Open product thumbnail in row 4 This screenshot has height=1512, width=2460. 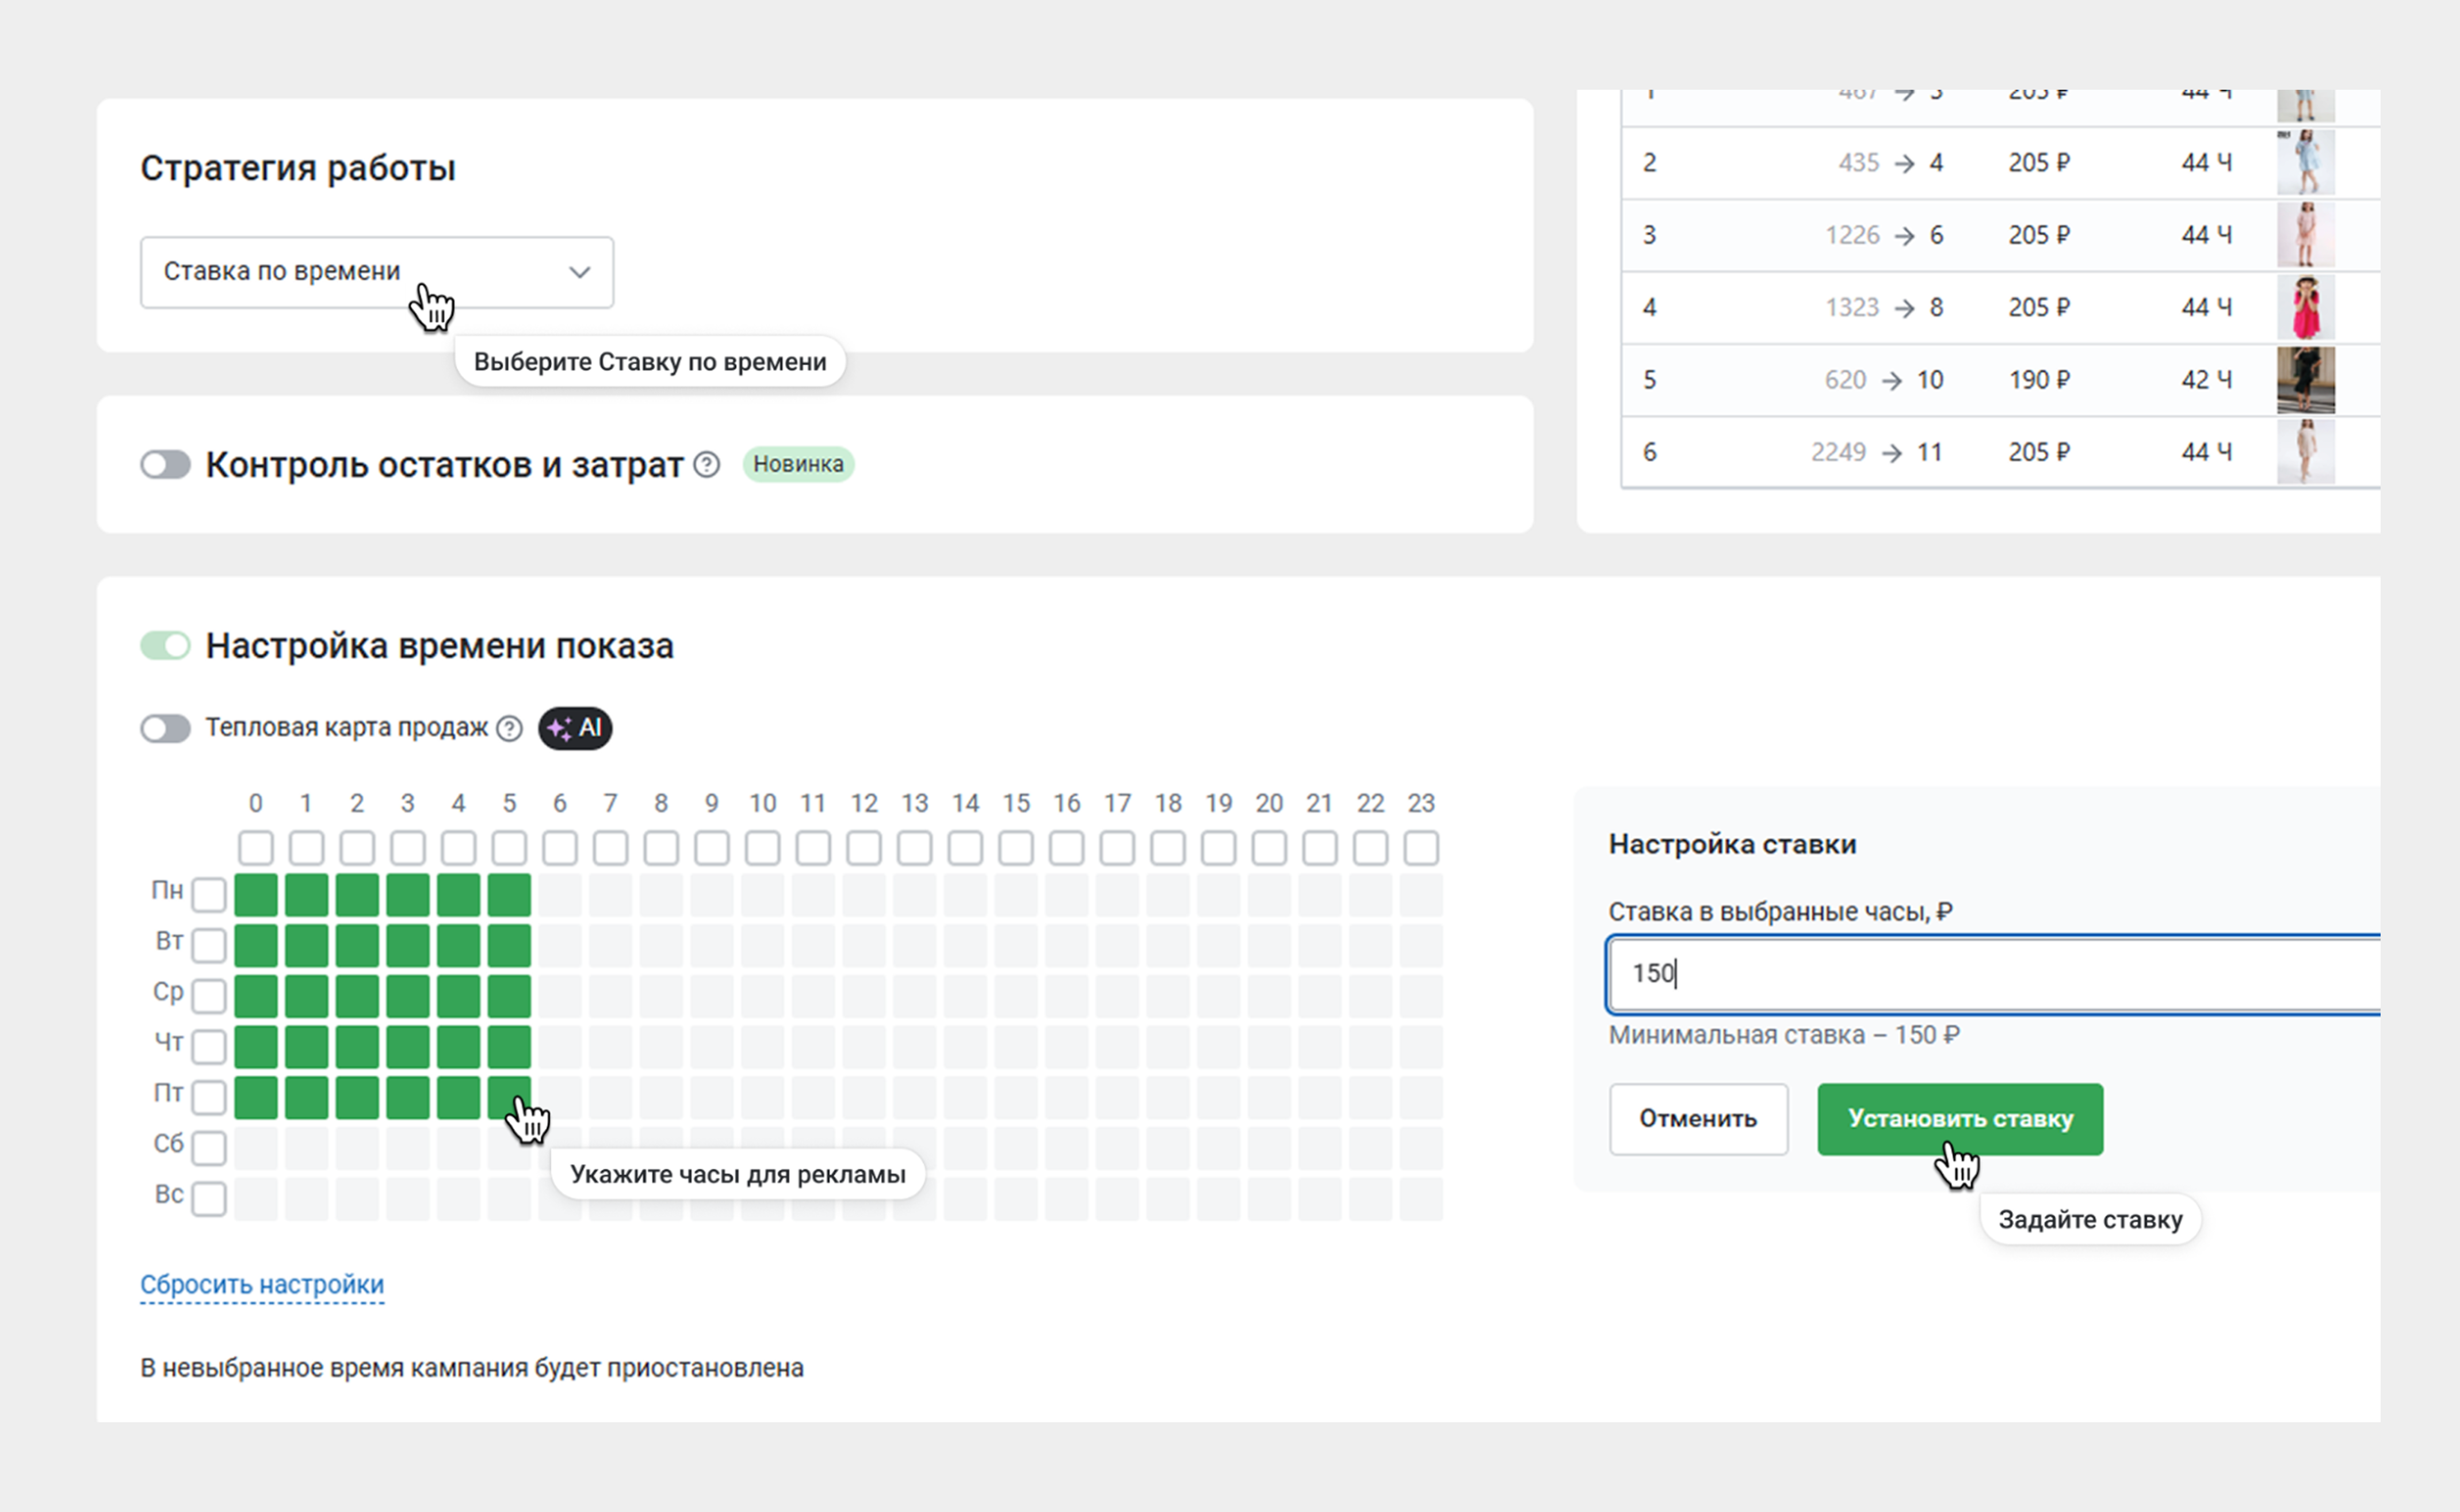pyautogui.click(x=2305, y=308)
